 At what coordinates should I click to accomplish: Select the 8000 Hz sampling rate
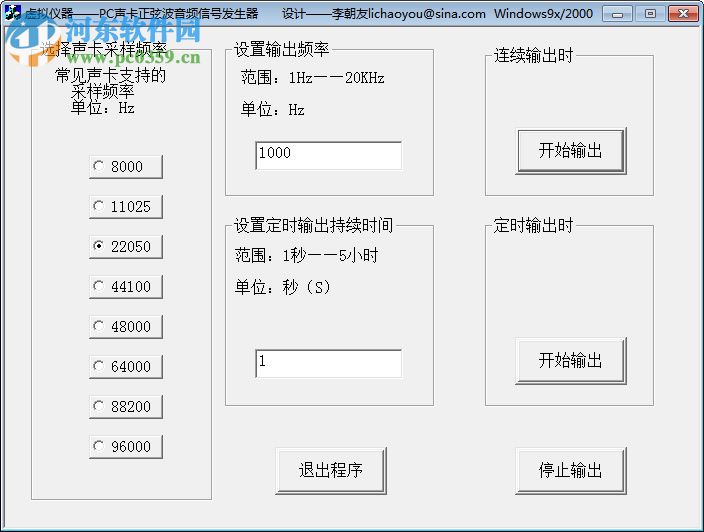(x=126, y=167)
